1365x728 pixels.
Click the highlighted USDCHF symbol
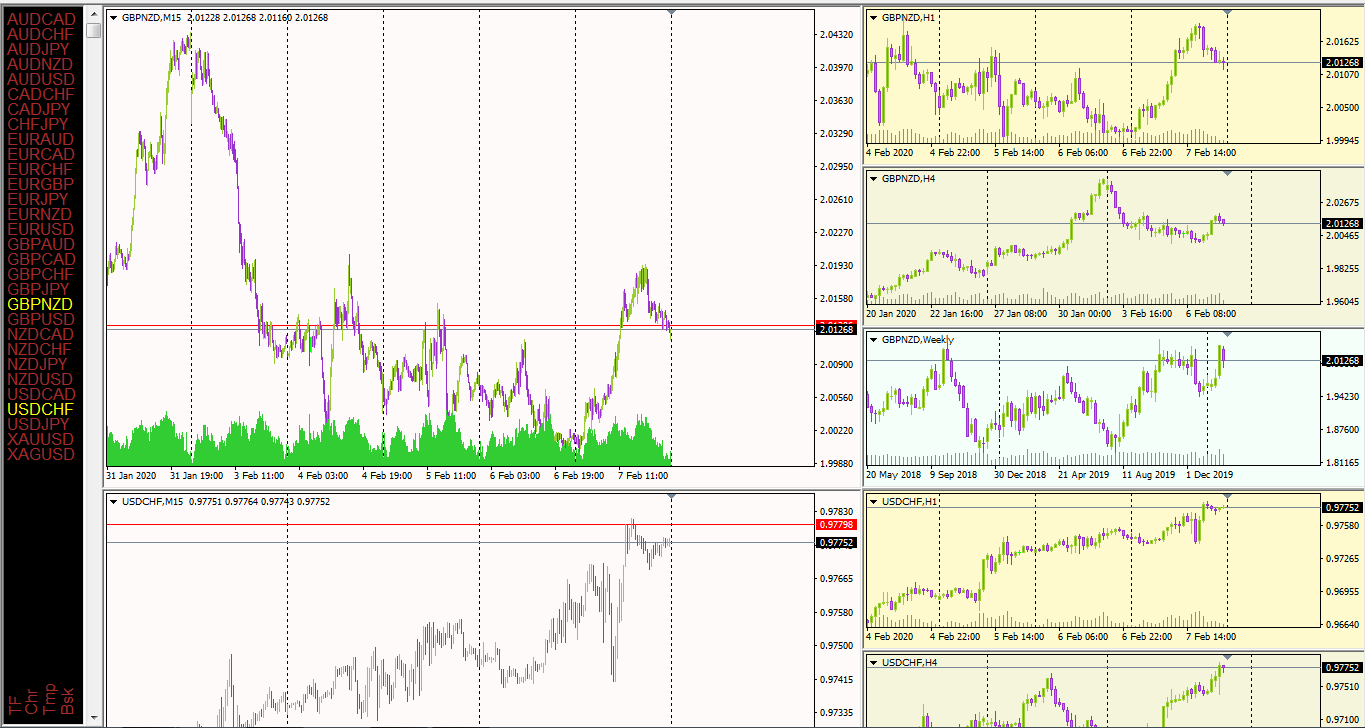point(41,409)
